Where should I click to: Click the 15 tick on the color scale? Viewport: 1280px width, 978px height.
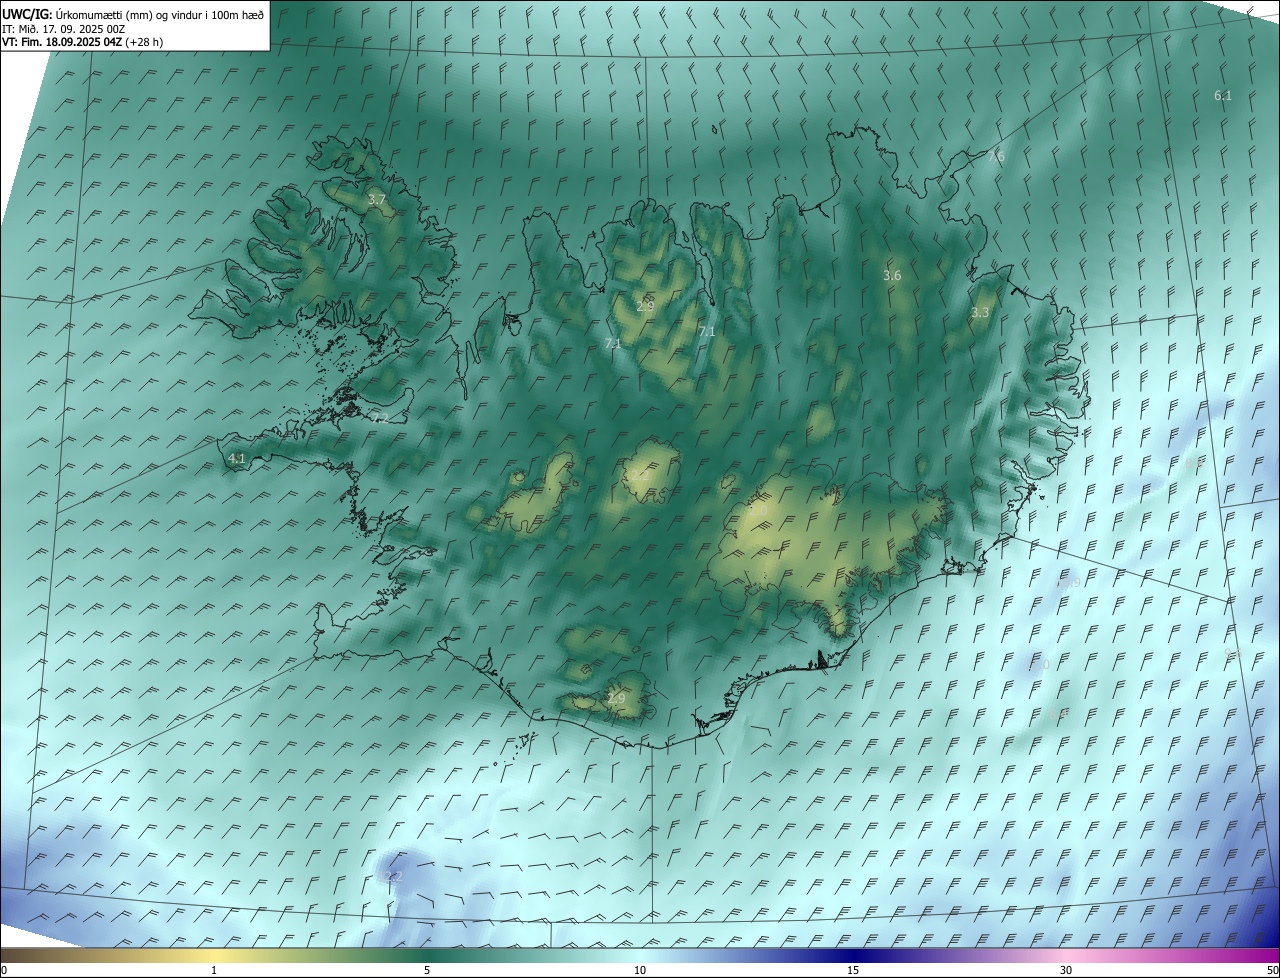coord(853,970)
